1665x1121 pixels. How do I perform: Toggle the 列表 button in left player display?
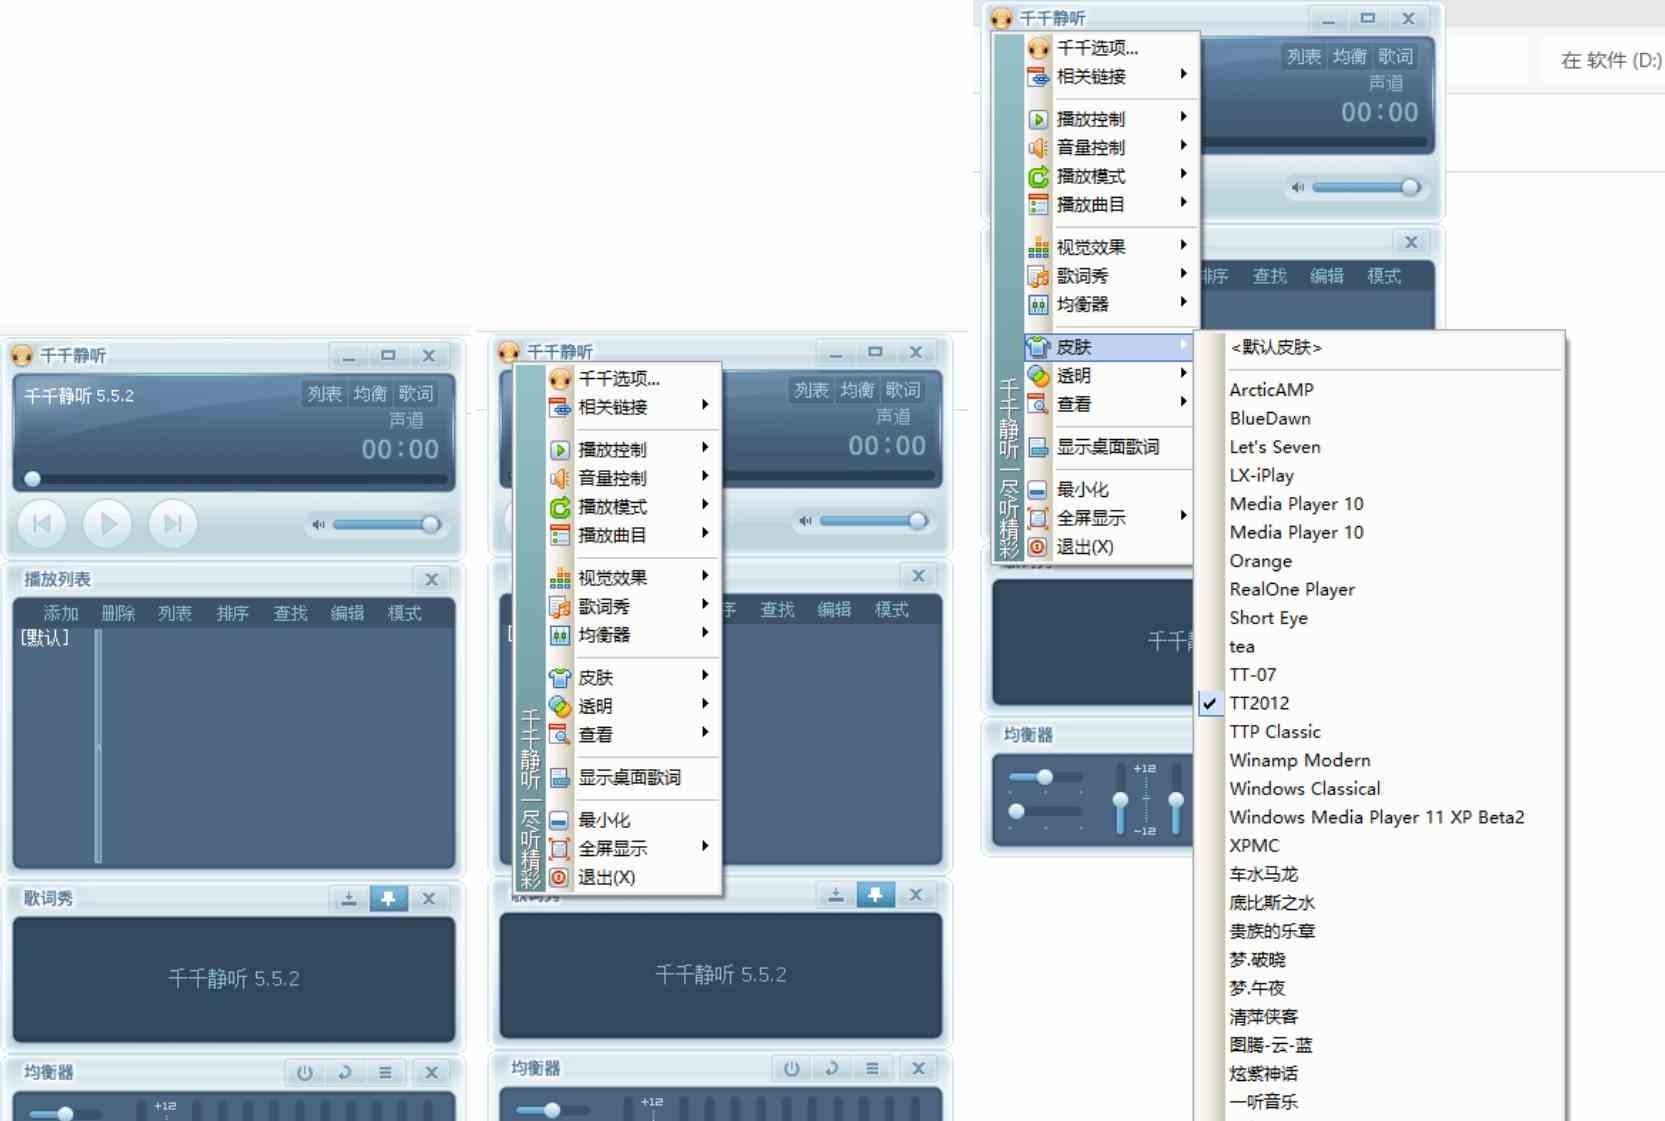coord(324,394)
